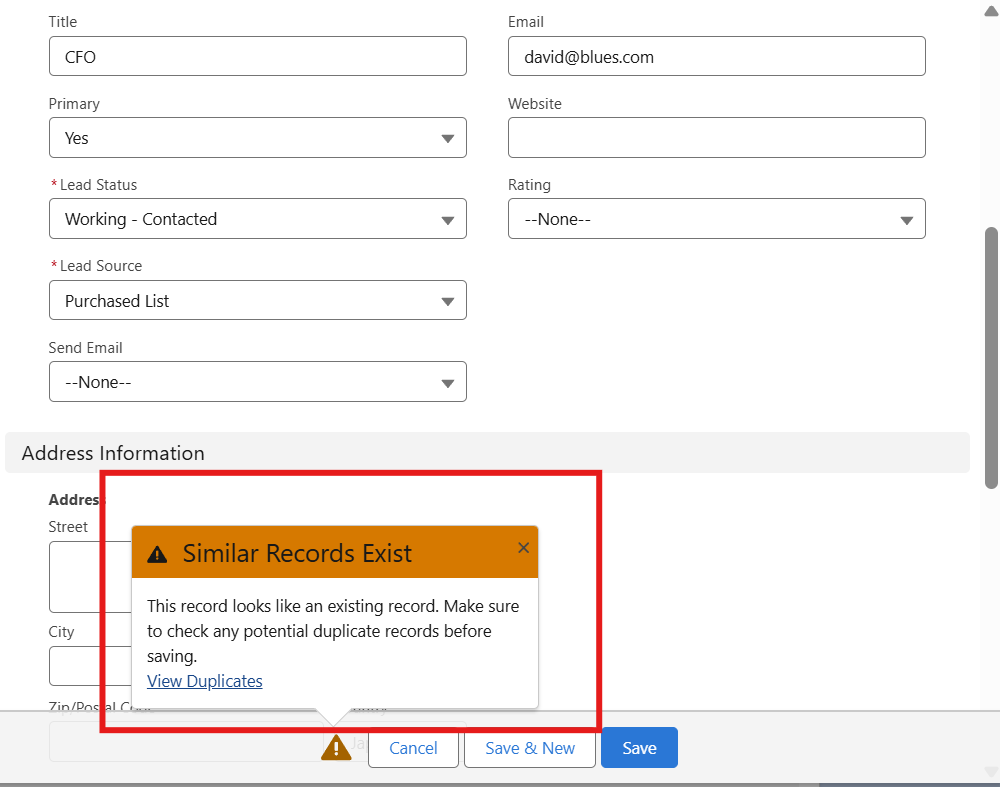Click into the empty Website field

pyautogui.click(x=716, y=138)
